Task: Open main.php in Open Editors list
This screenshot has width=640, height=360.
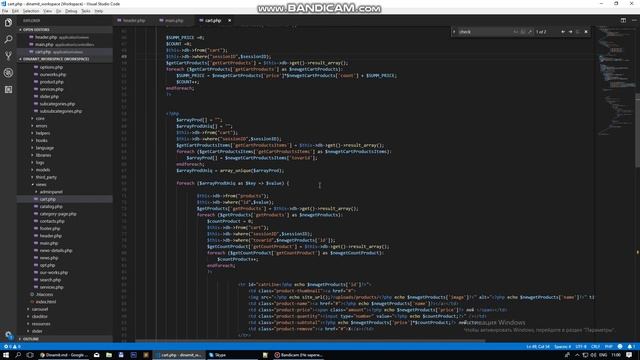Action: (64, 44)
